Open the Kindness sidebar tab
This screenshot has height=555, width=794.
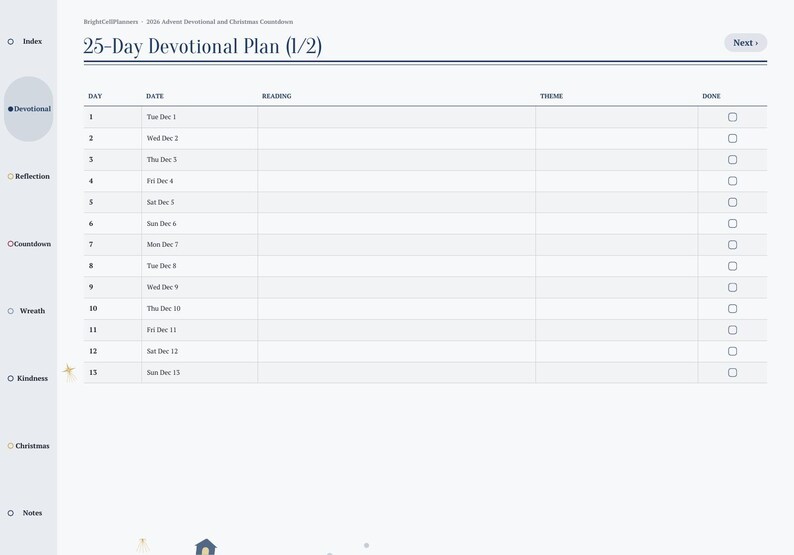pyautogui.click(x=28, y=378)
